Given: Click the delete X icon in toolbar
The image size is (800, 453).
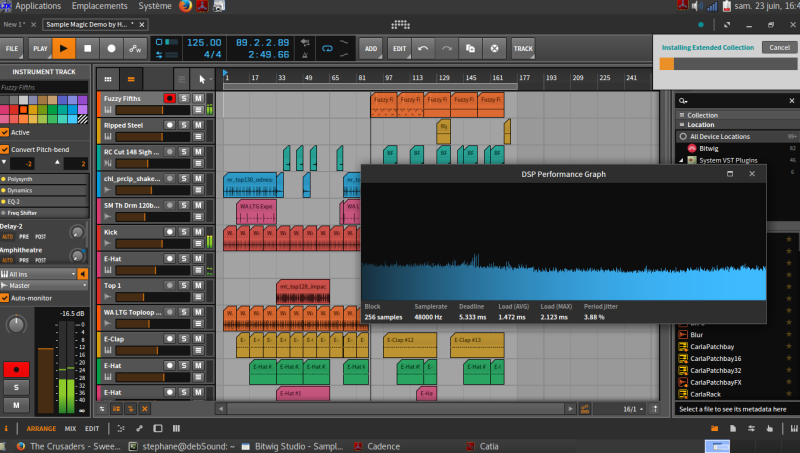Looking at the screenshot, I should [493, 47].
